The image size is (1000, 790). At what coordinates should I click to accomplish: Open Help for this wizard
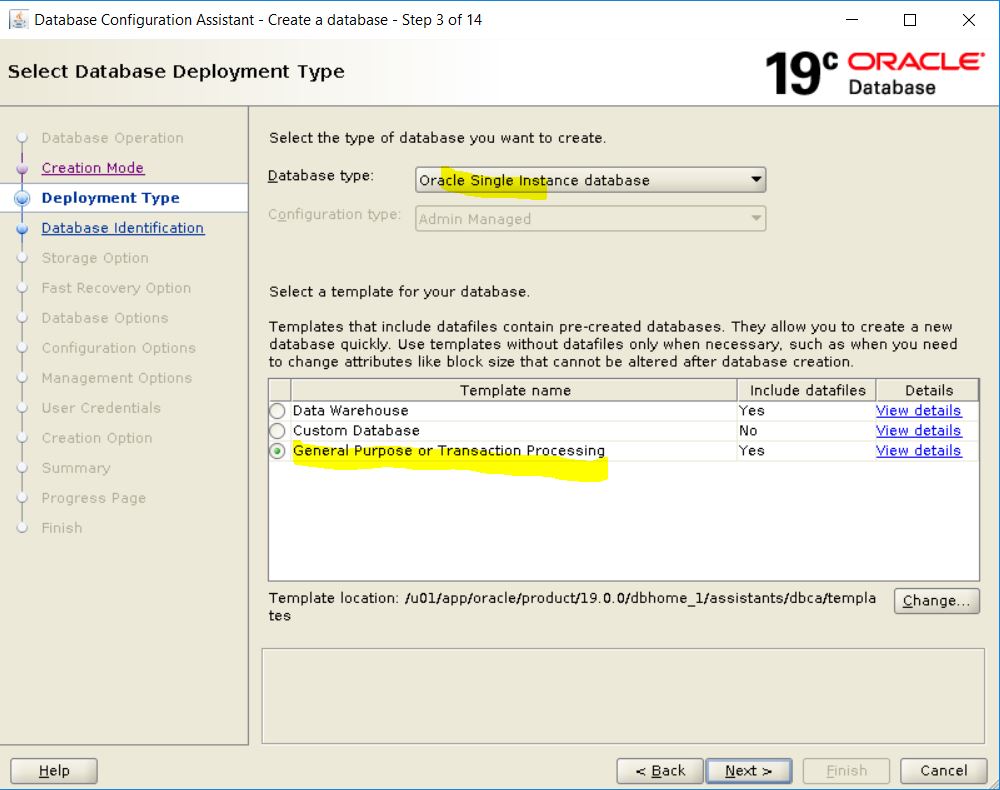pos(54,771)
